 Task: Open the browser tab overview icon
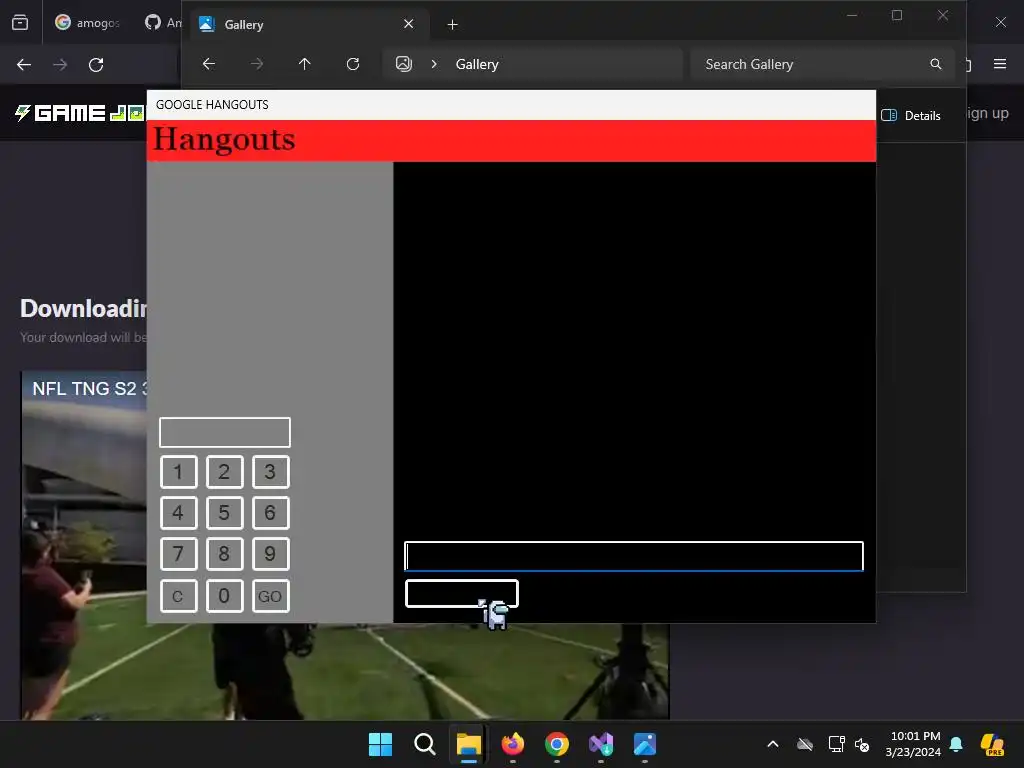tap(20, 23)
